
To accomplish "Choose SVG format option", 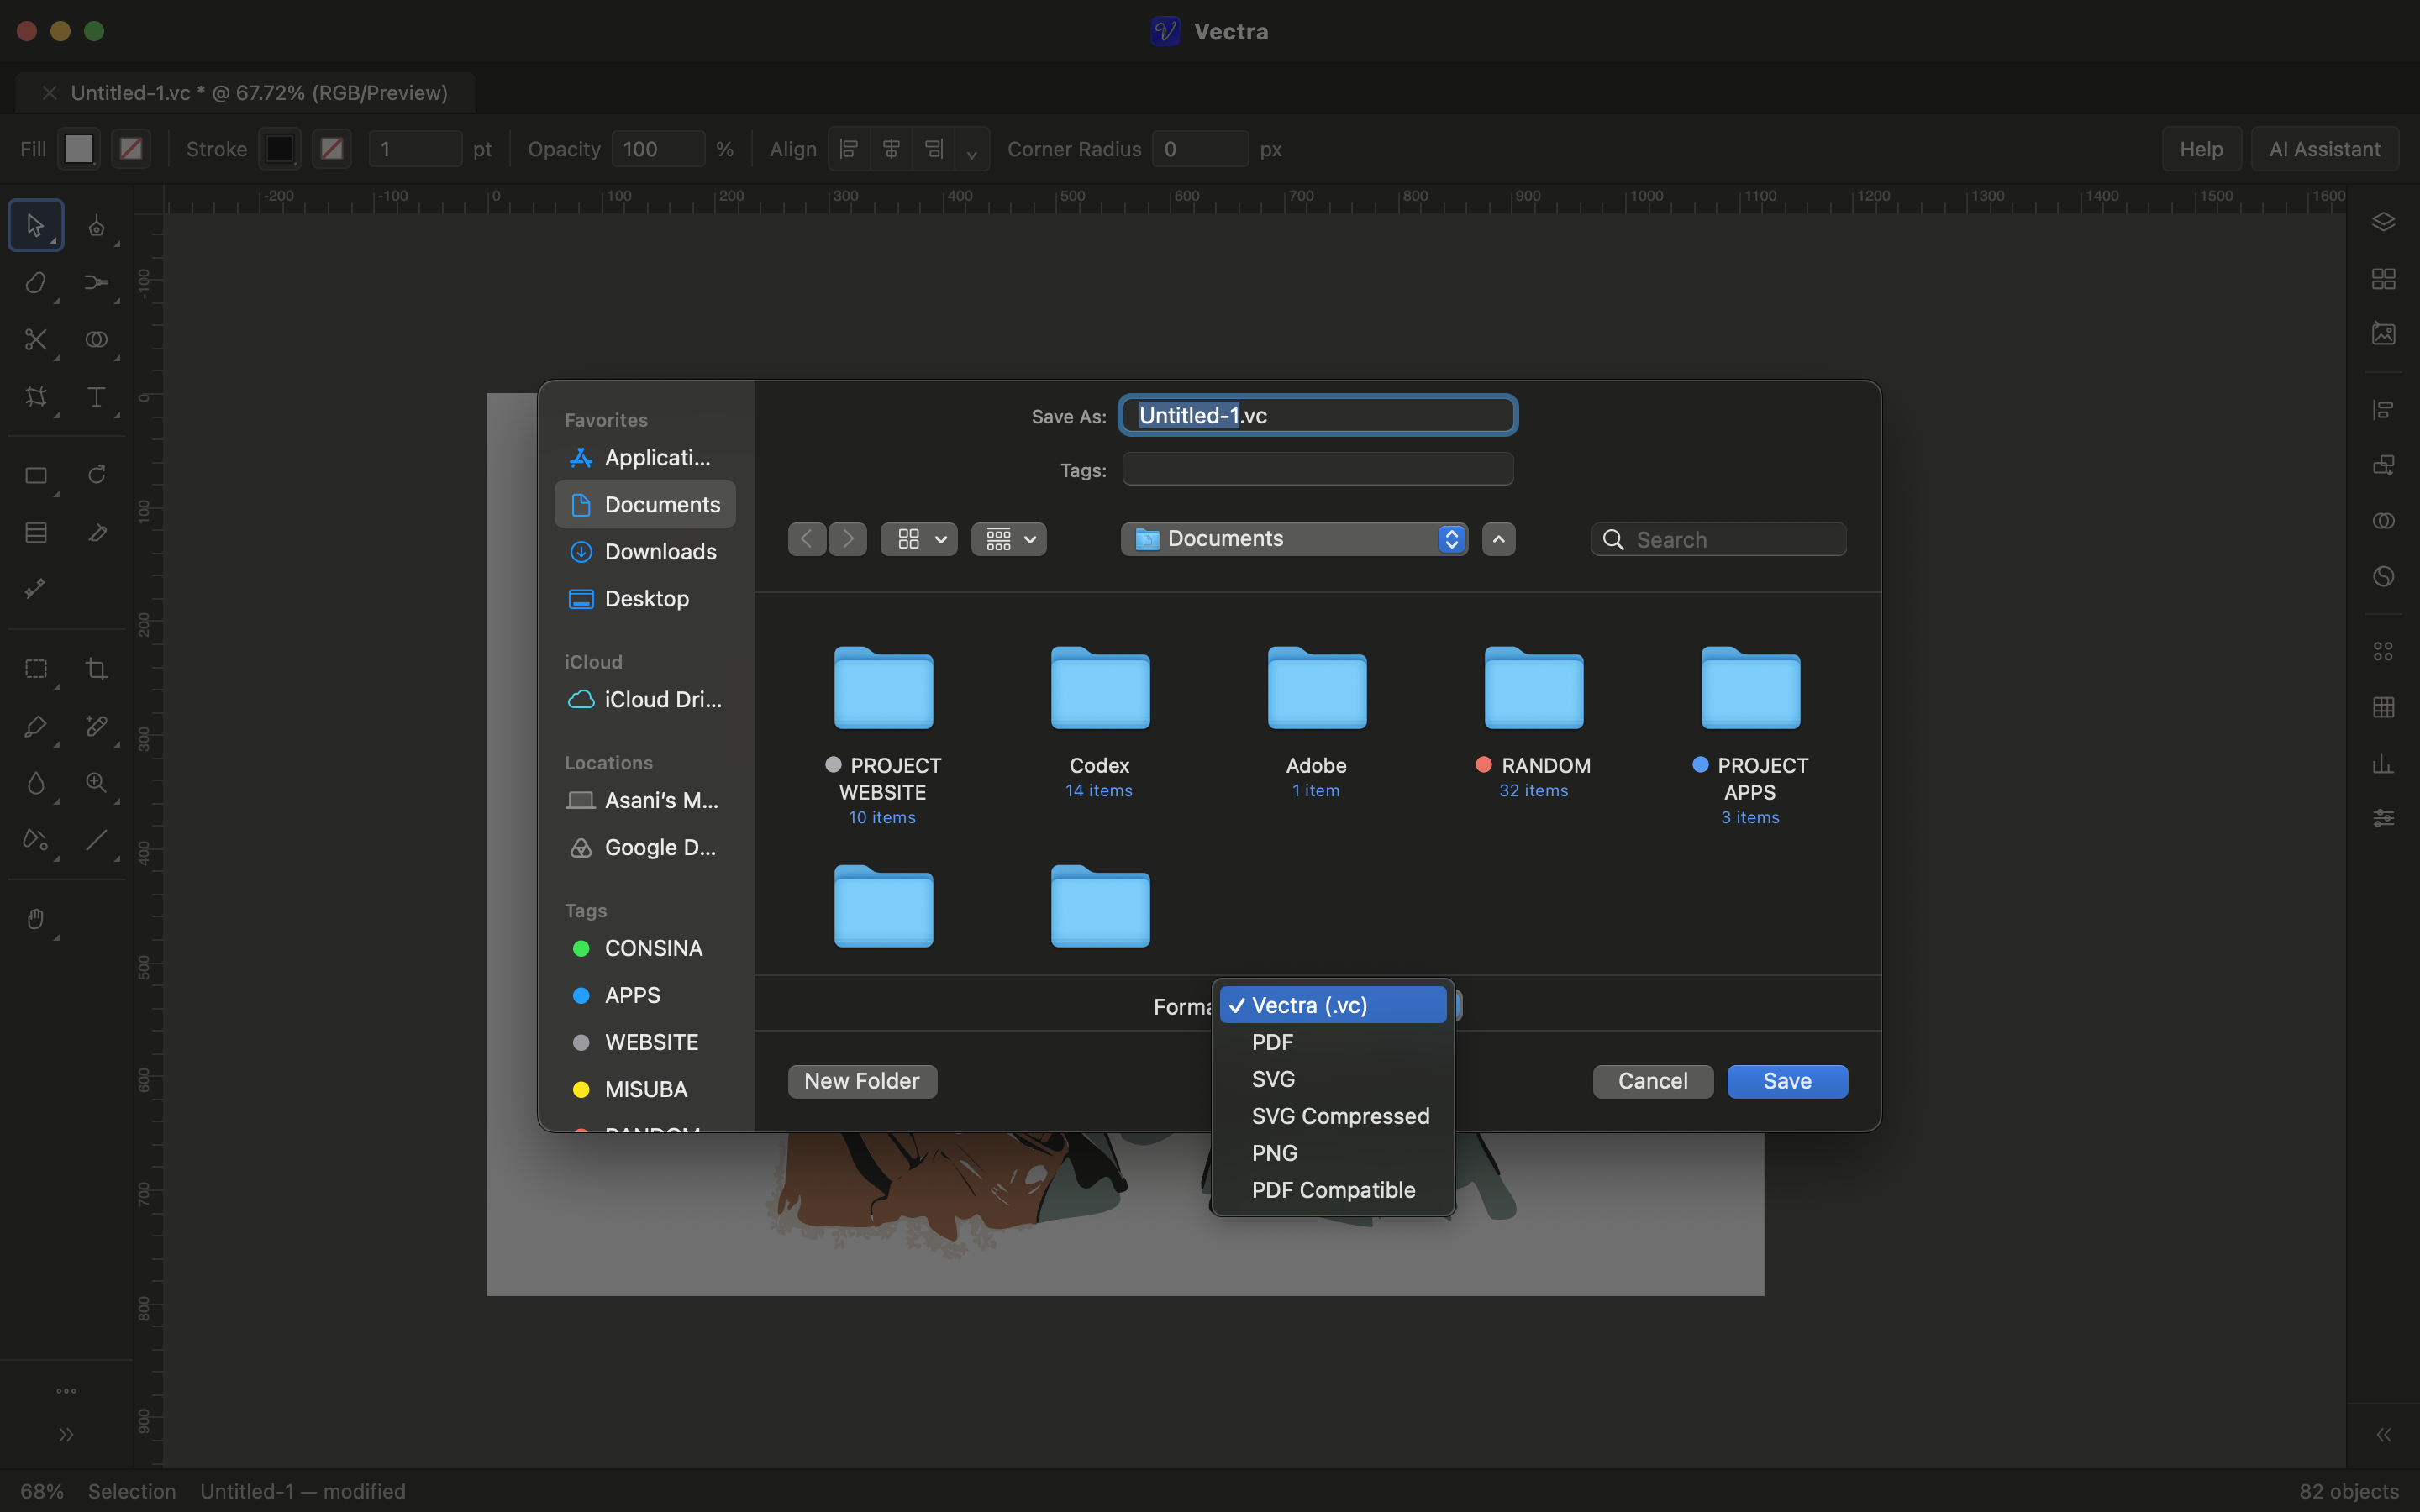I will (1333, 1079).
